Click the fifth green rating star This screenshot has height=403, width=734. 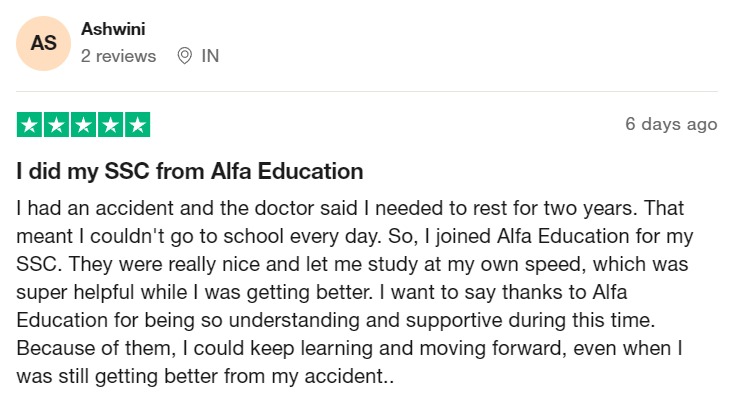tap(137, 125)
